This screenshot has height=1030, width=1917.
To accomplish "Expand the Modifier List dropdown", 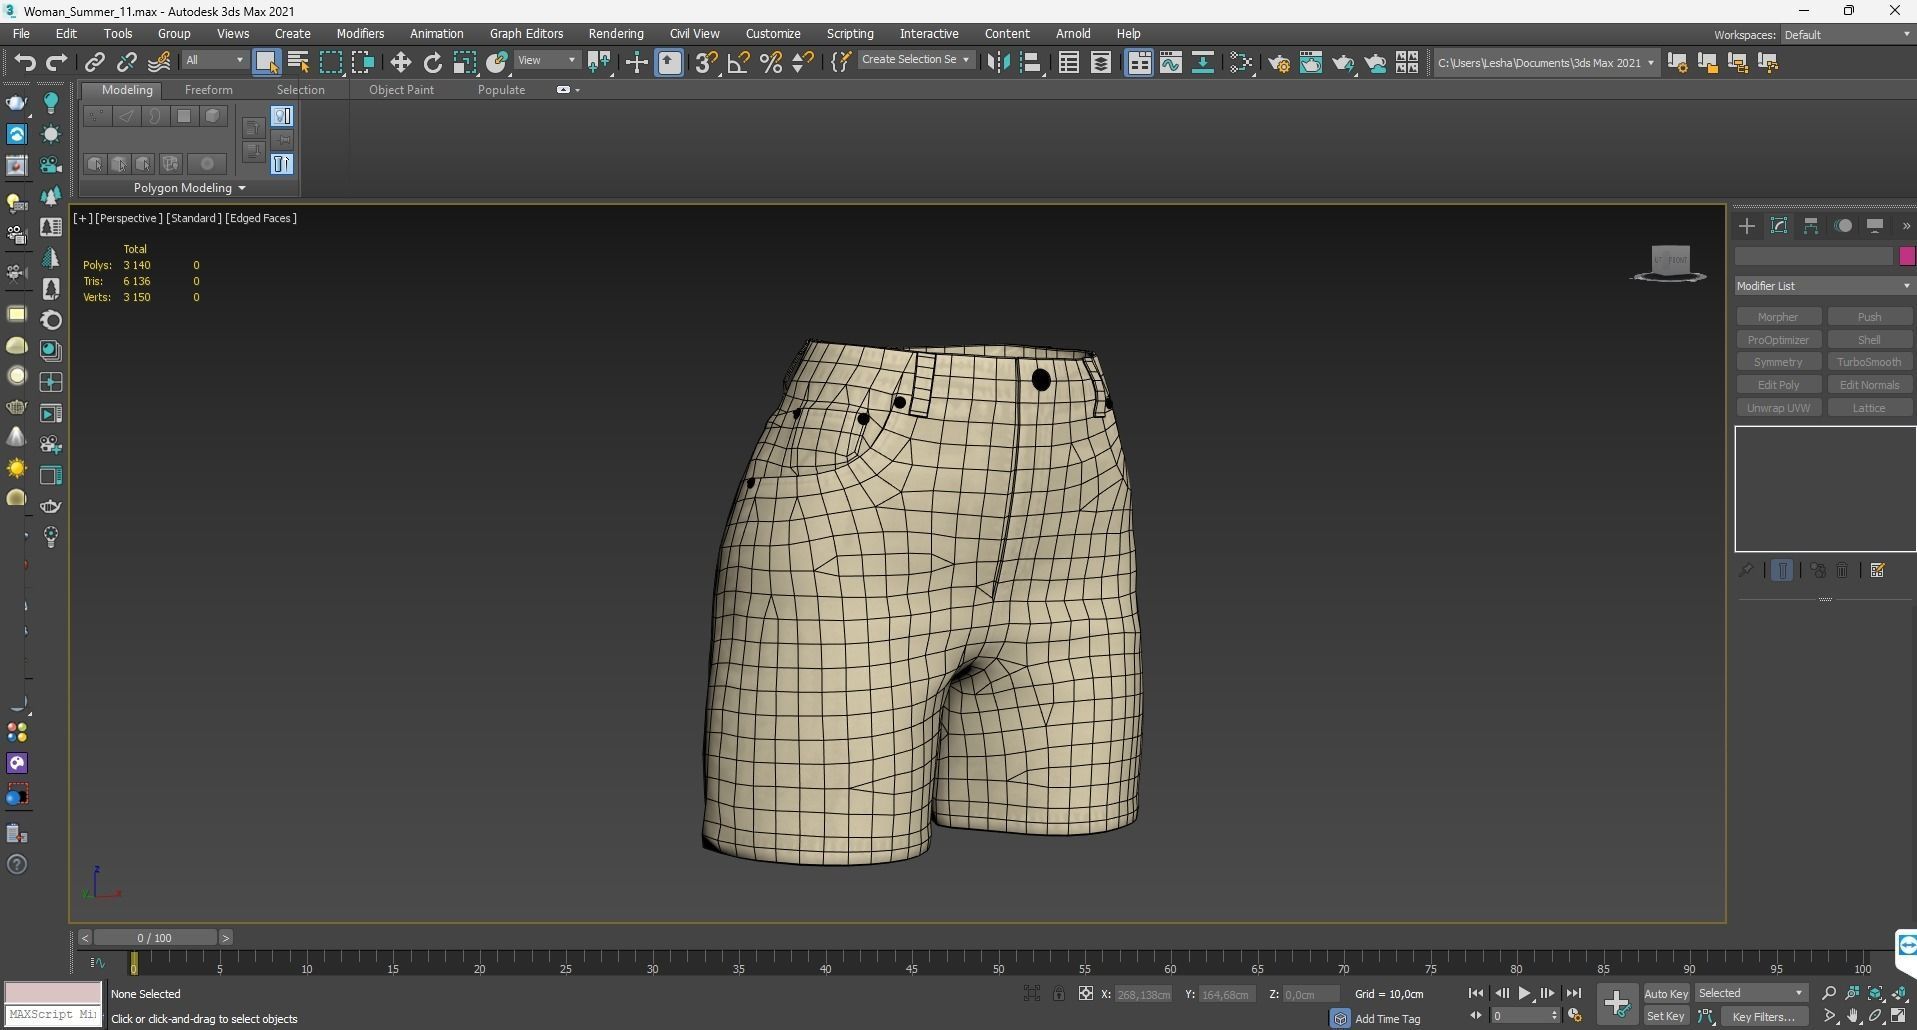I will pyautogui.click(x=1824, y=286).
